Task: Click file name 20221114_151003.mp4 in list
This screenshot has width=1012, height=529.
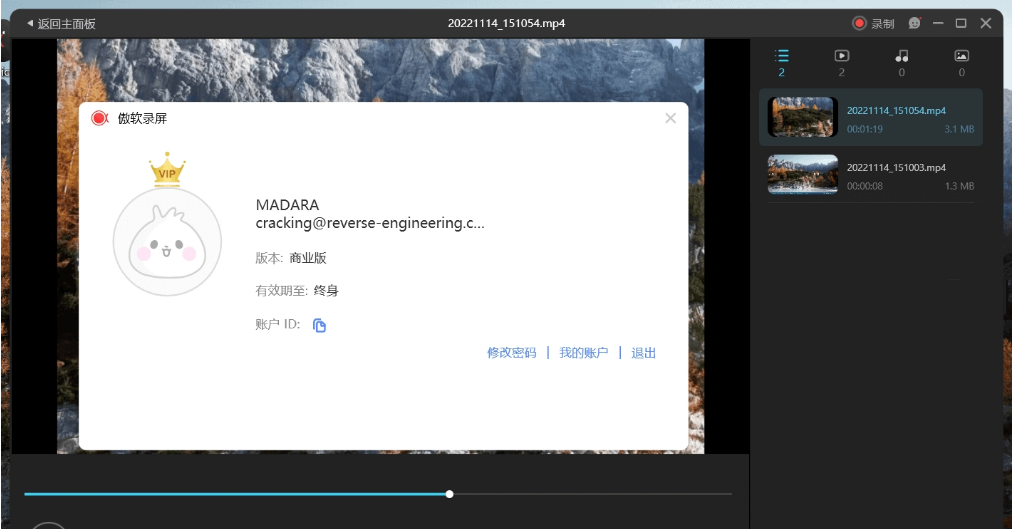Action: click(896, 168)
